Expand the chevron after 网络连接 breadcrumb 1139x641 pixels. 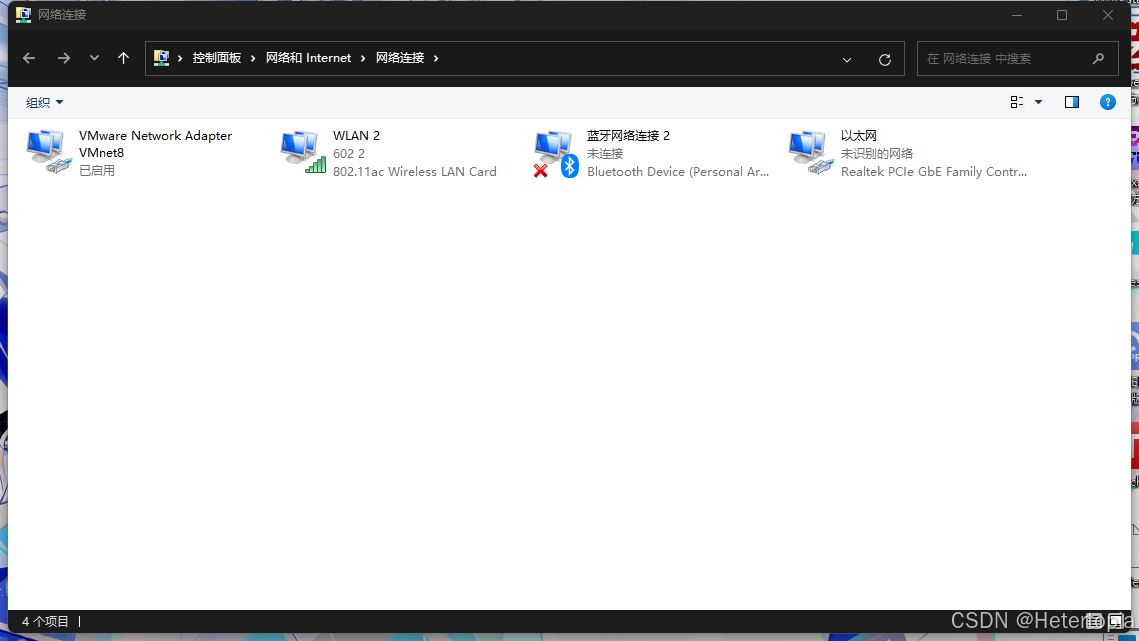(436, 58)
